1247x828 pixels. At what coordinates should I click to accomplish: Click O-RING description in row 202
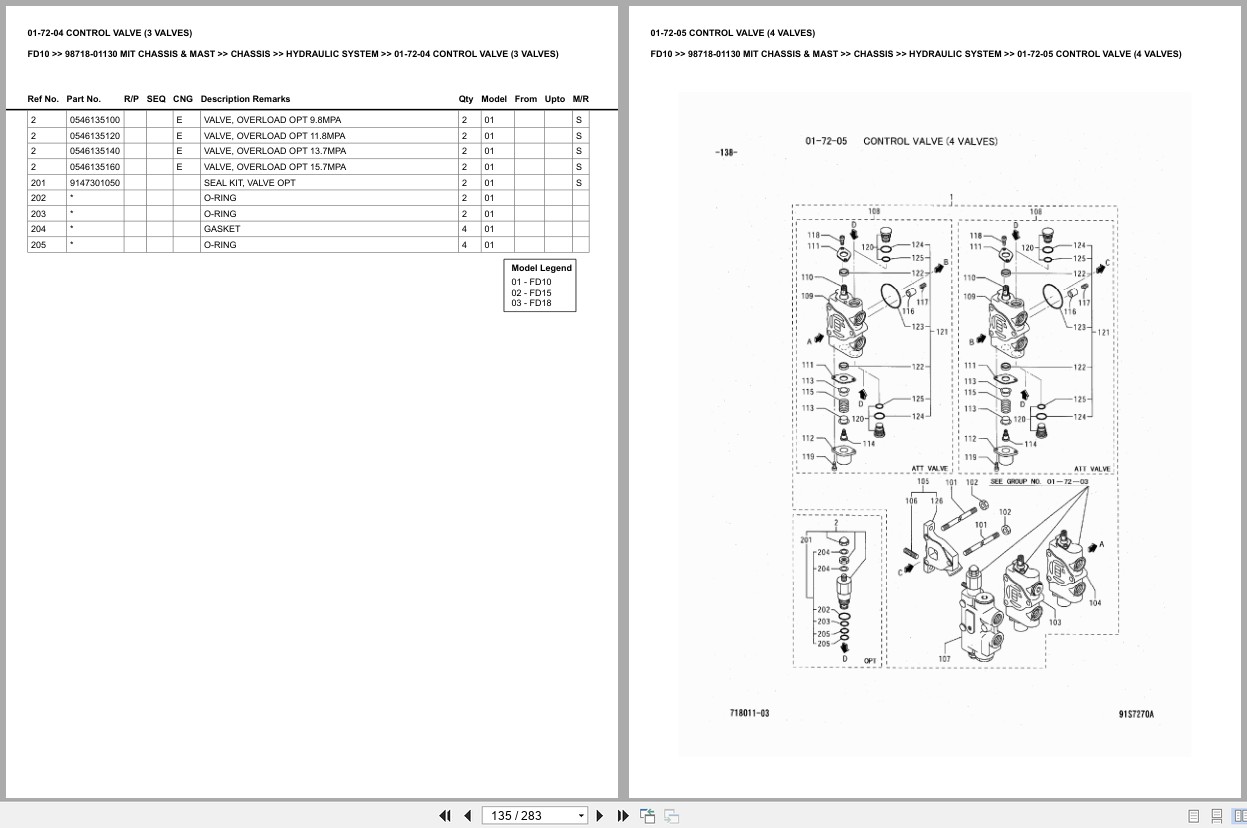coord(220,198)
